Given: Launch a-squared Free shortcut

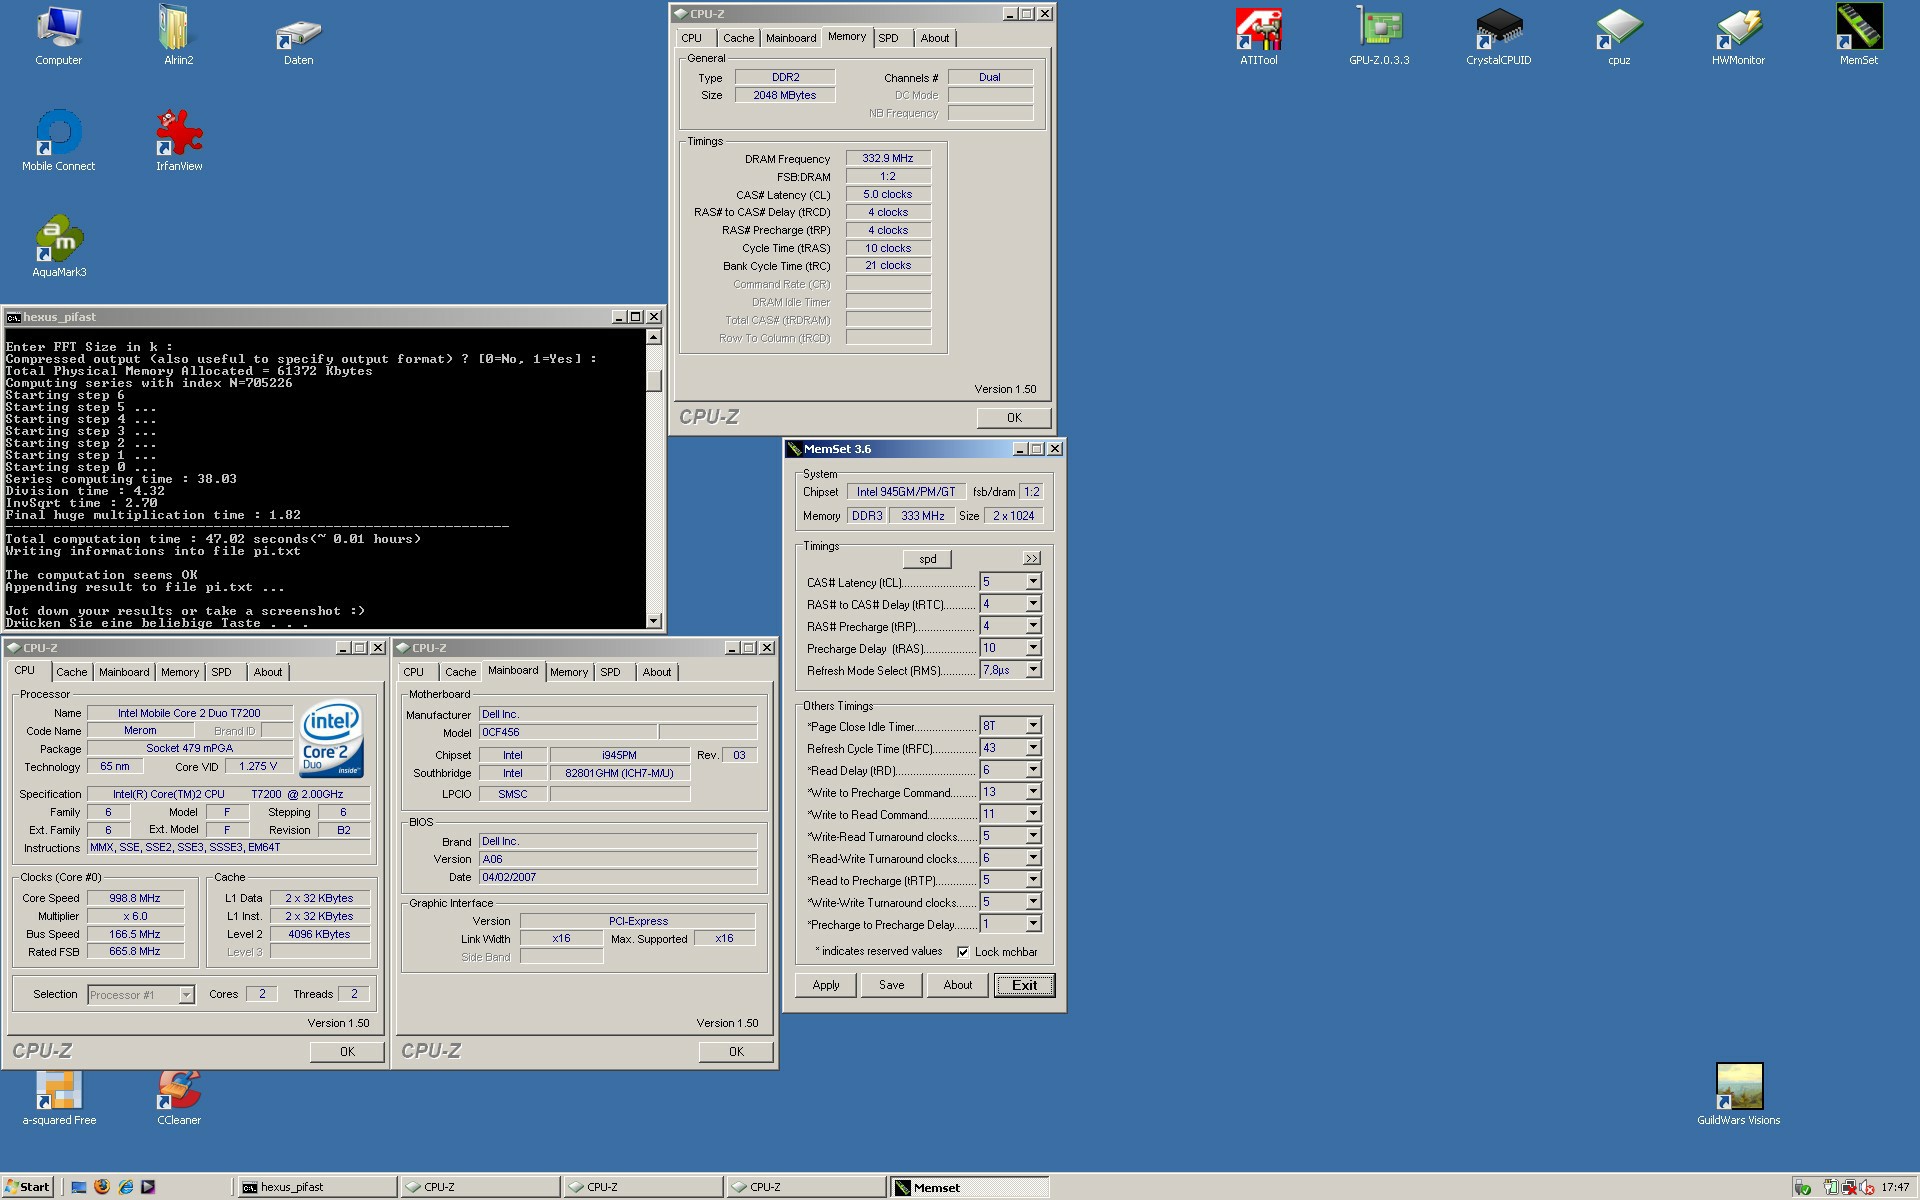Looking at the screenshot, I should pyautogui.click(x=59, y=1098).
